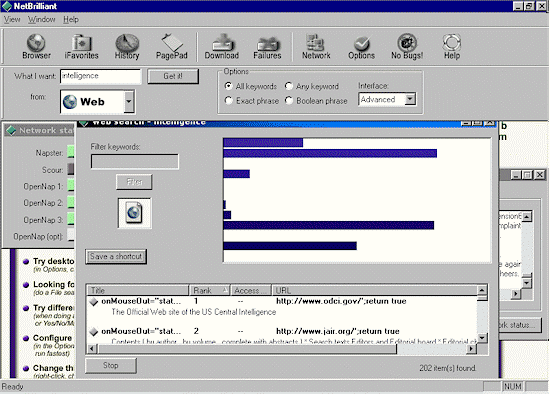This screenshot has height=394, width=550.
Task: Click the Napster green status indicator
Action: 71,152
